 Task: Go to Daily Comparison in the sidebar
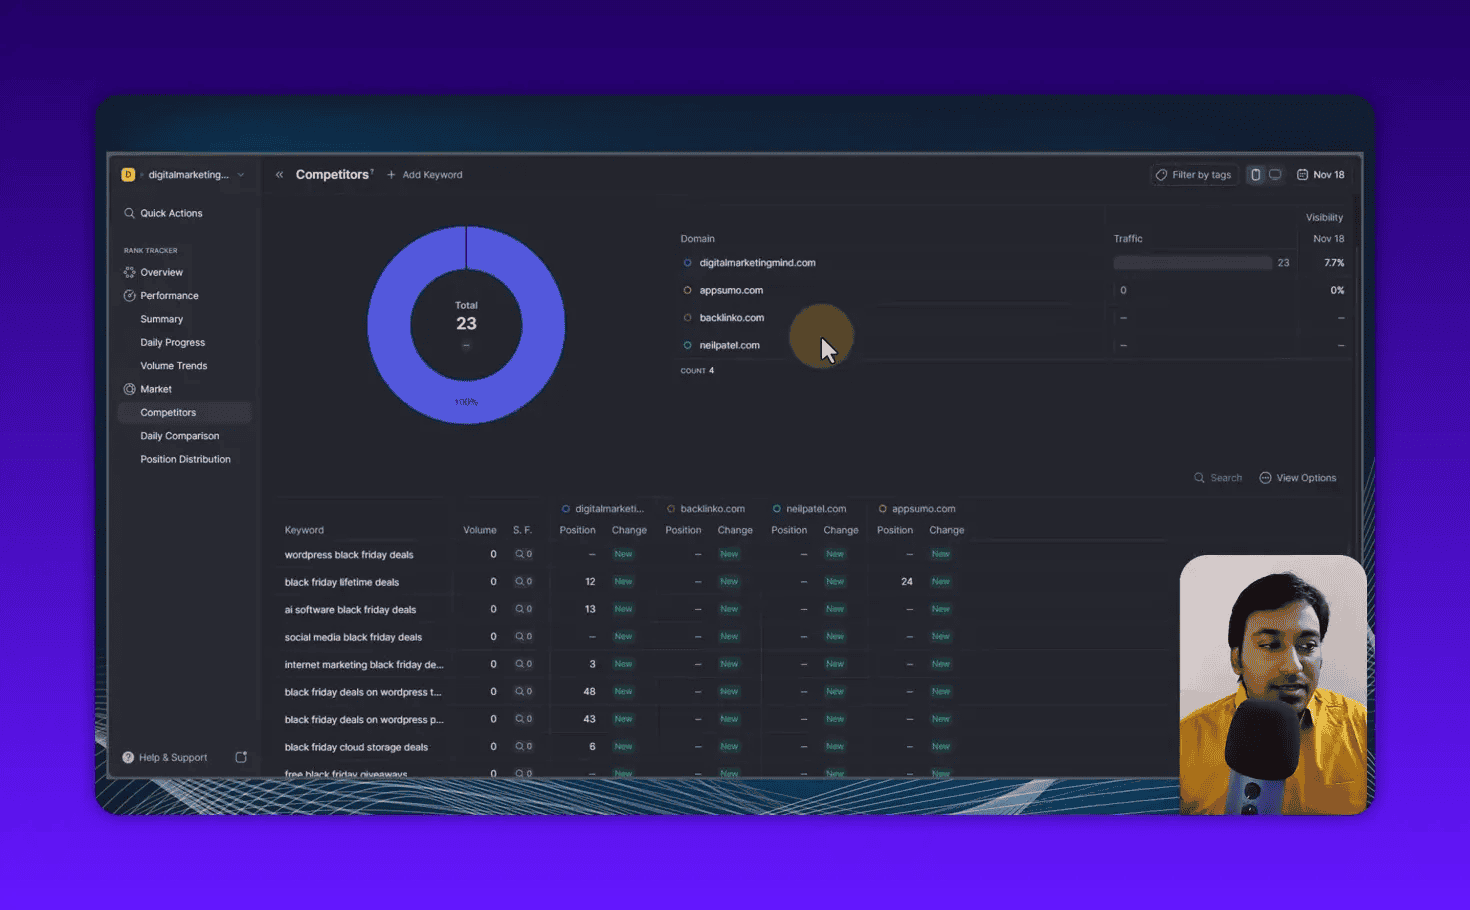(x=179, y=435)
